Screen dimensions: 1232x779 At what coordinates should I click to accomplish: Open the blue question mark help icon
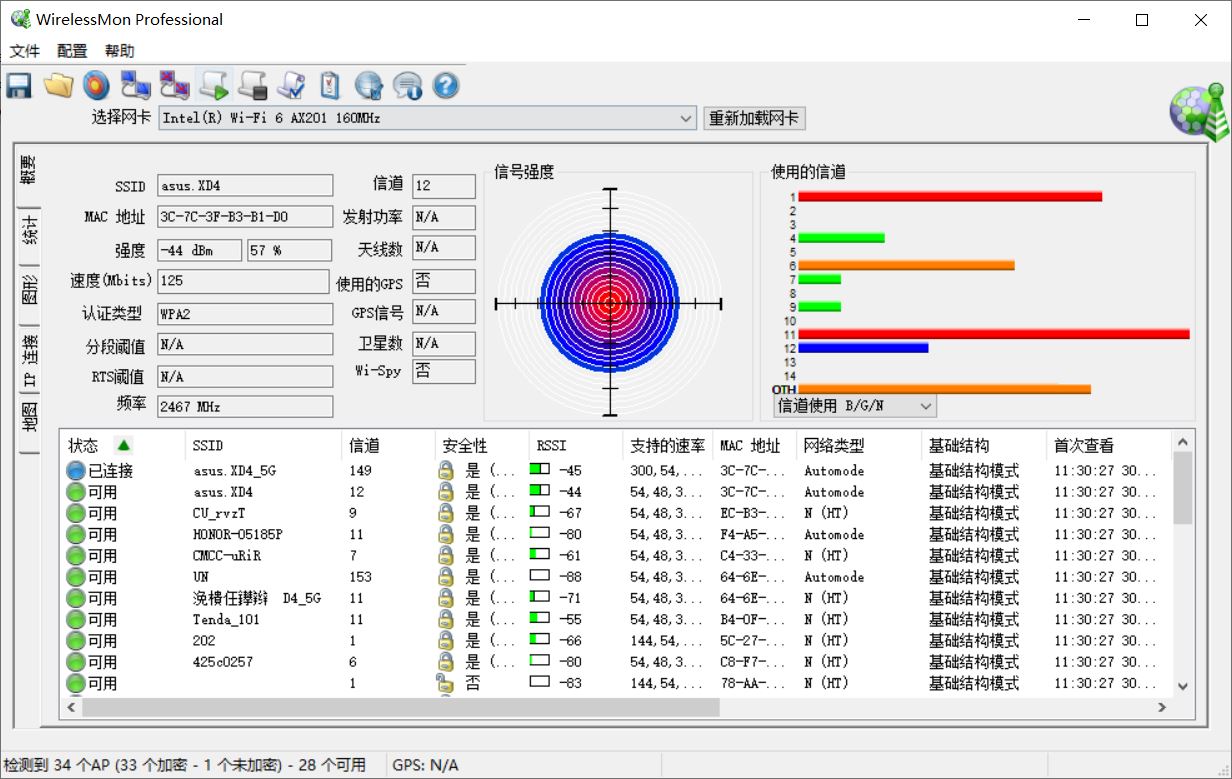[446, 86]
